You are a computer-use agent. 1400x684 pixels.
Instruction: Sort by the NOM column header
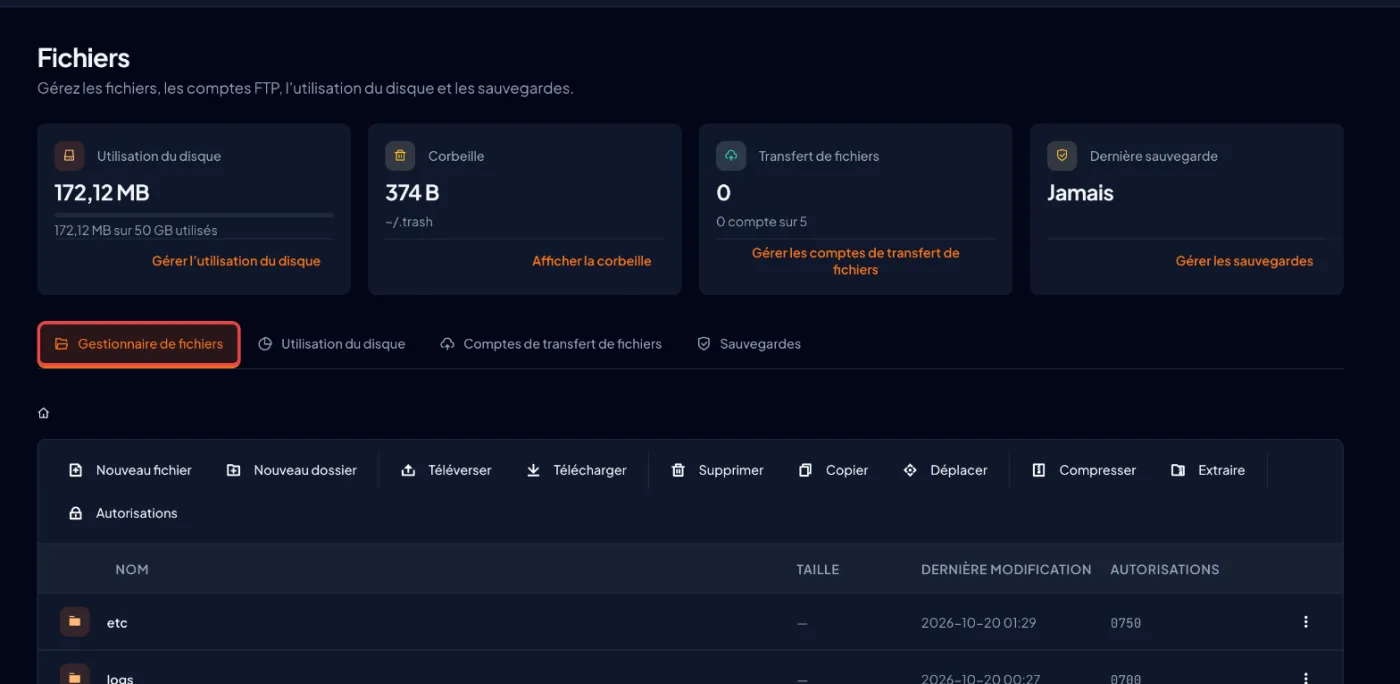tap(132, 569)
